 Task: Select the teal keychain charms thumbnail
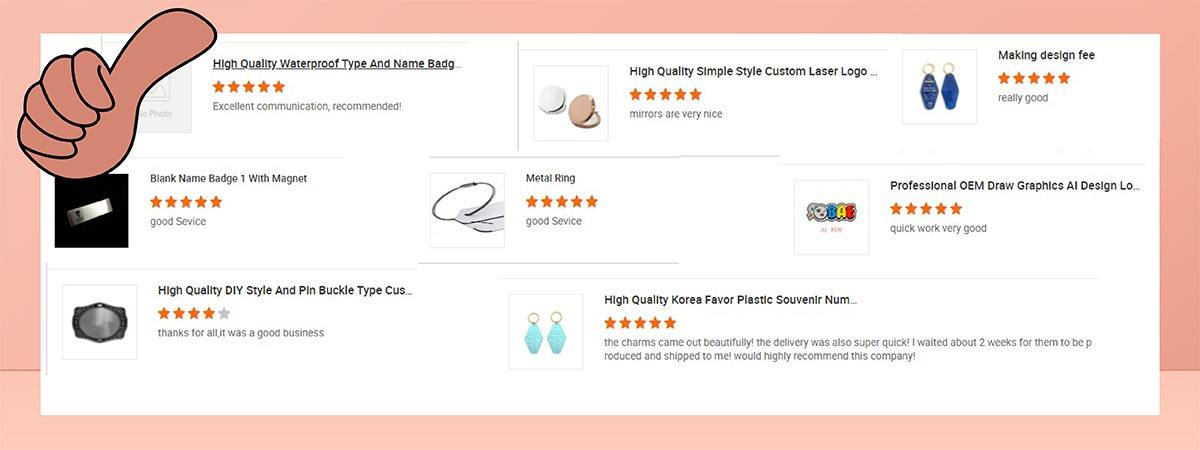pyautogui.click(x=545, y=331)
